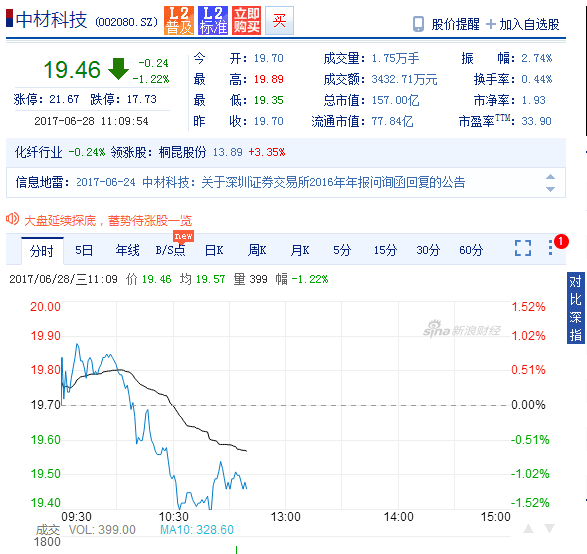Open the 大盘延续探底 headline link

[108, 220]
